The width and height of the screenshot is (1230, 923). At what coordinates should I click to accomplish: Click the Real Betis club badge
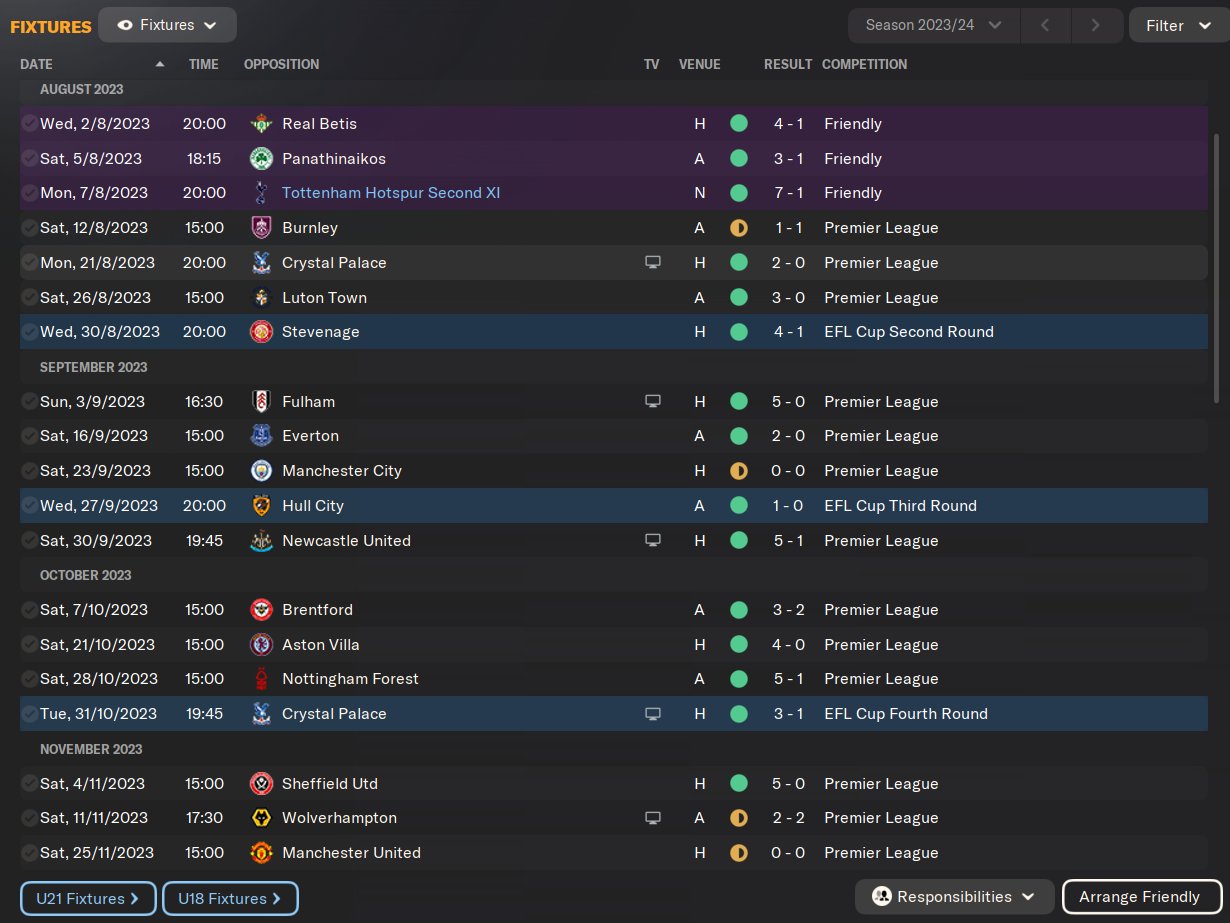point(261,124)
